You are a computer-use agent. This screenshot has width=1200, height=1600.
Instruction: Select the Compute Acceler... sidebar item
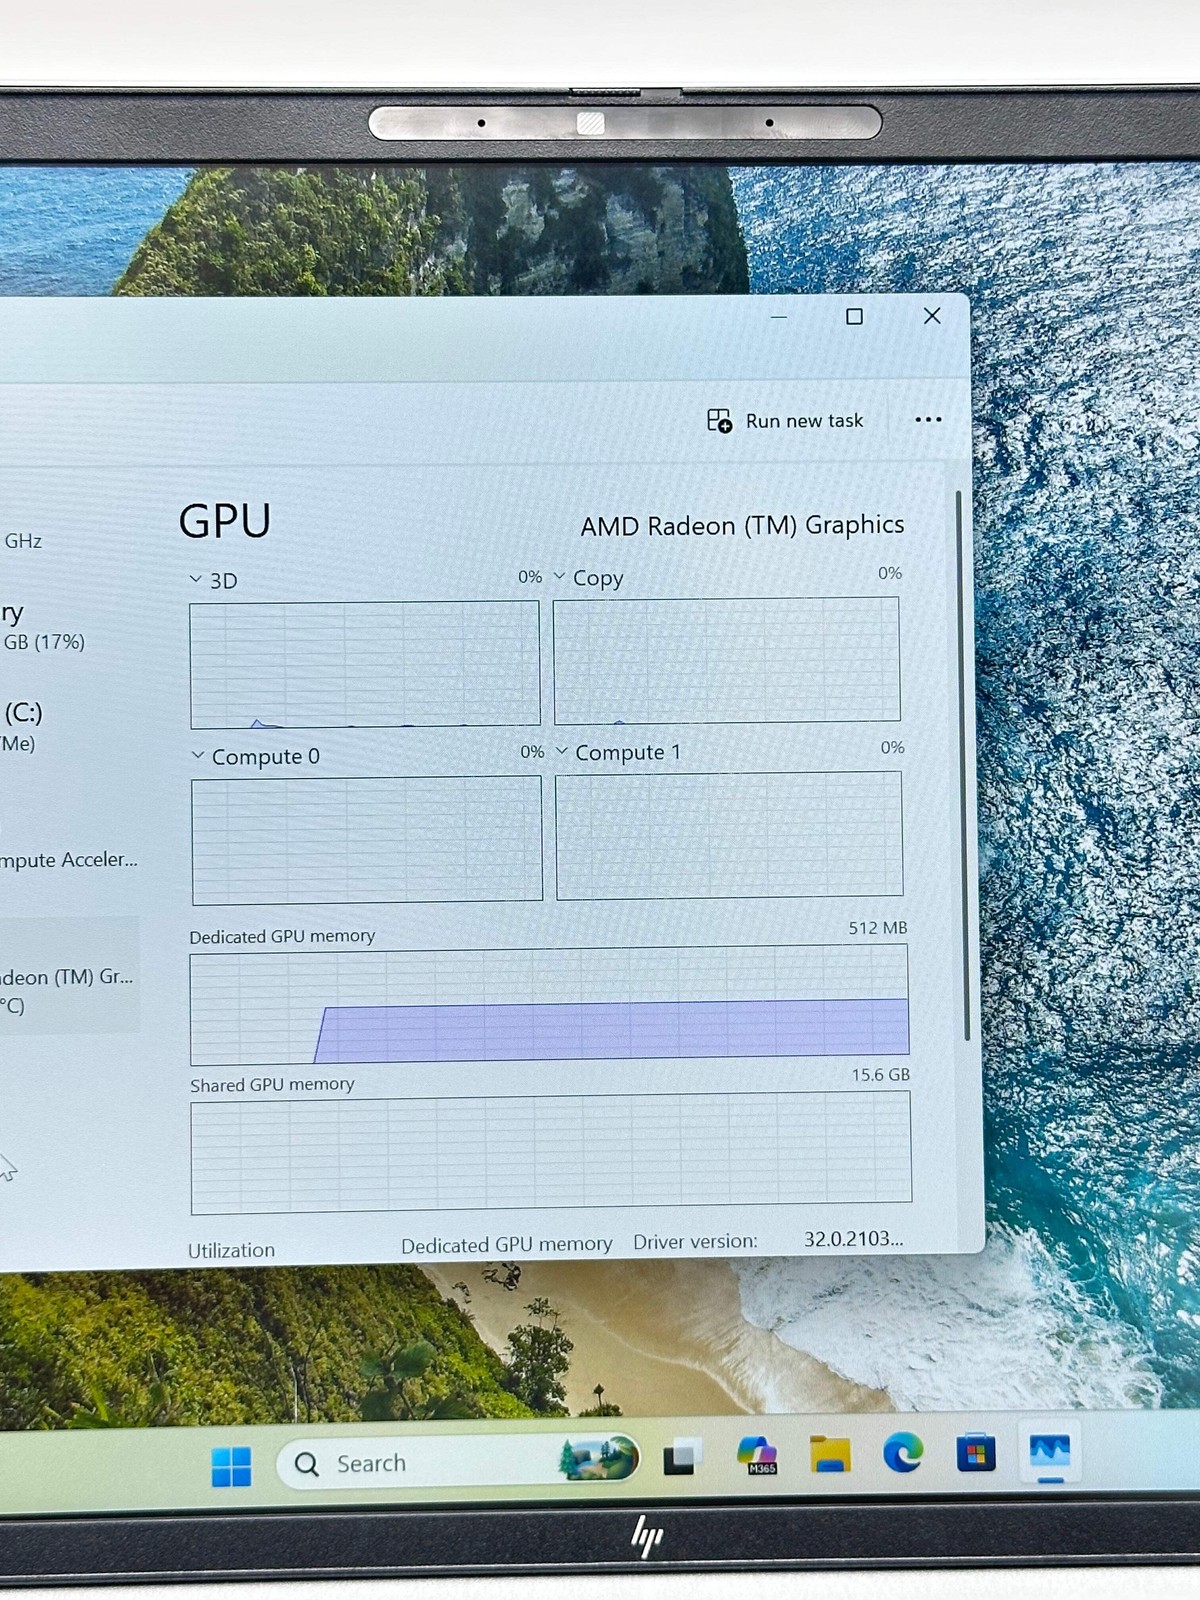(x=69, y=860)
